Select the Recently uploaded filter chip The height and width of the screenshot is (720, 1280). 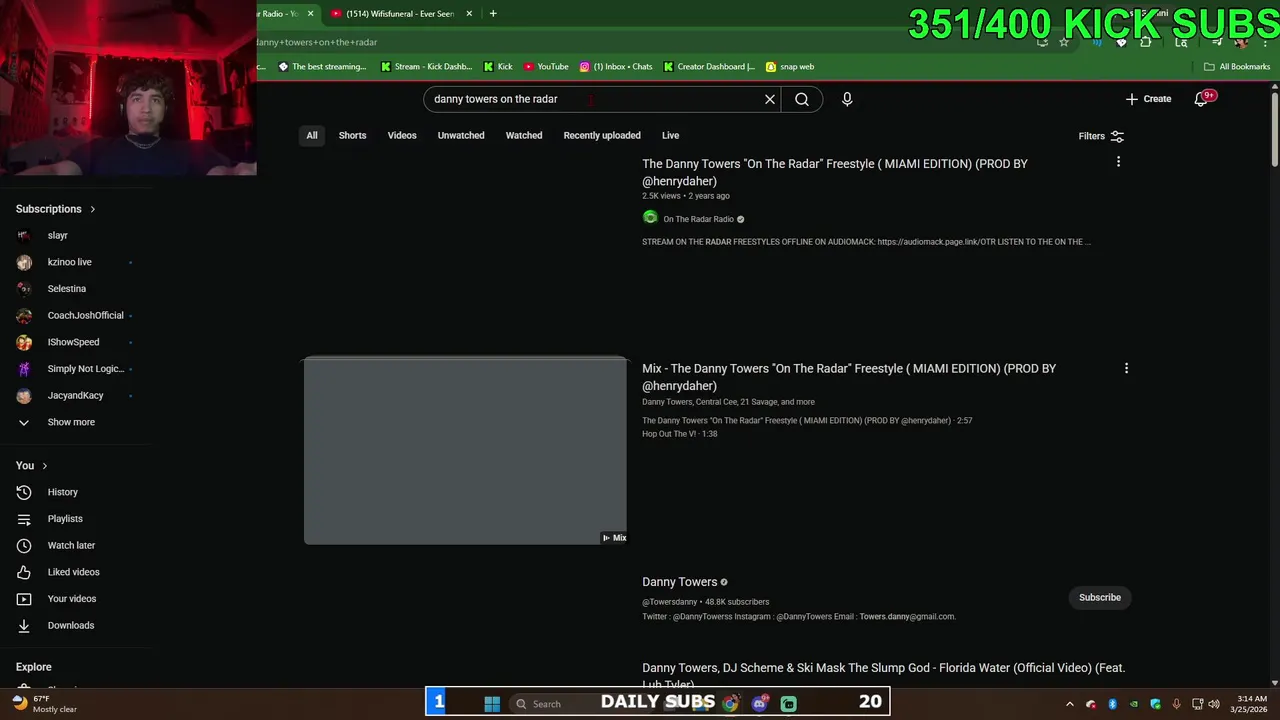click(x=602, y=136)
